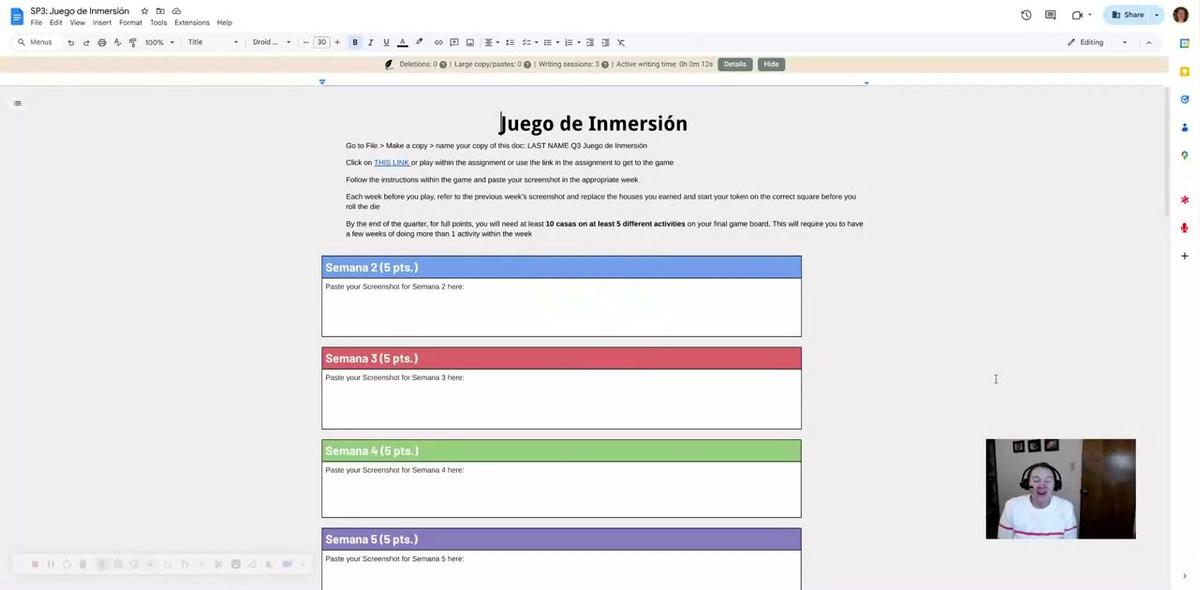Viewport: 1200px width, 590px height.
Task: Open the text color picker
Action: coord(399,39)
